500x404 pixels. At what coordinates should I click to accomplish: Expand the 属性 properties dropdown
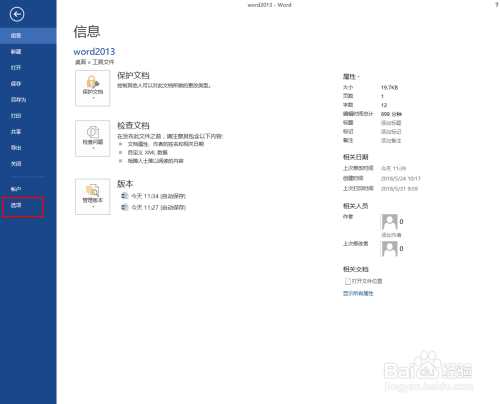click(351, 77)
